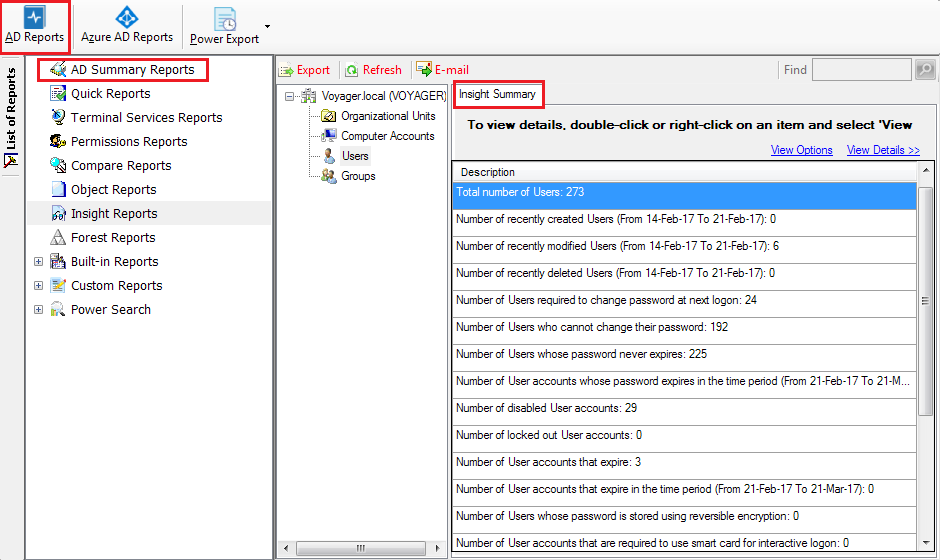940x560 pixels.
Task: Select the Groups tree item
Action: 358,176
